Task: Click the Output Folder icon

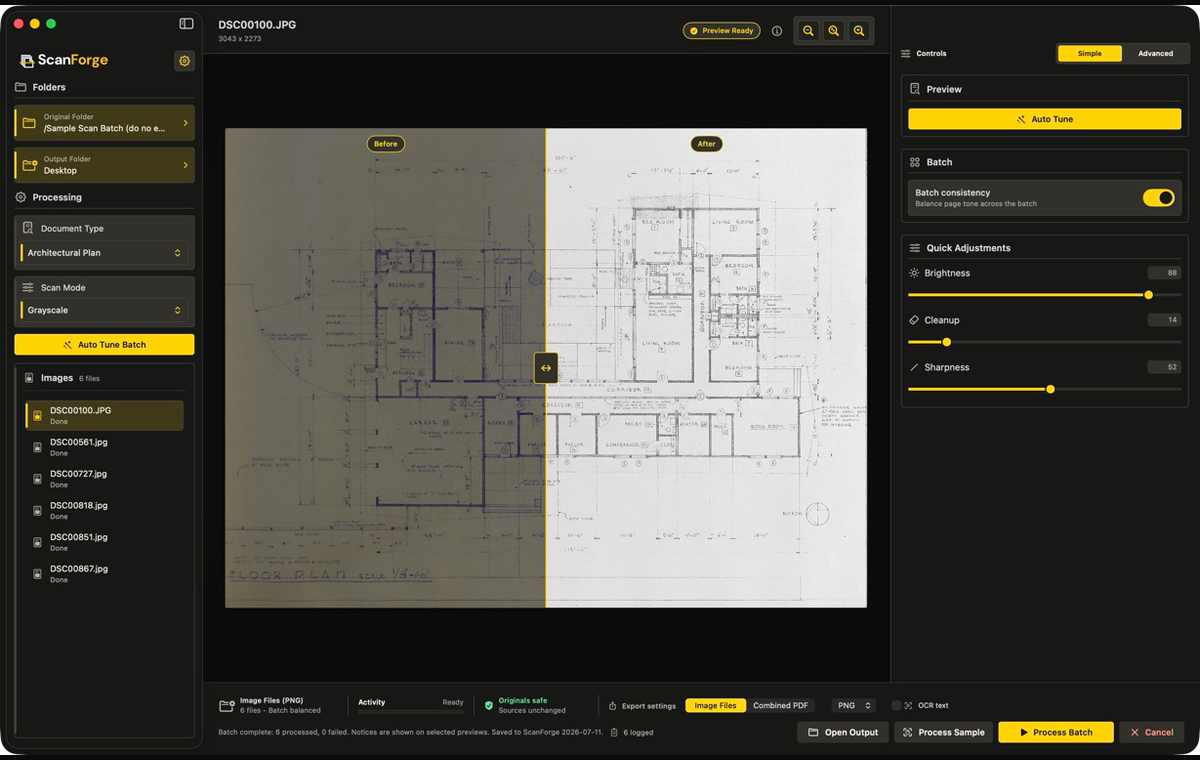Action: tap(29, 165)
